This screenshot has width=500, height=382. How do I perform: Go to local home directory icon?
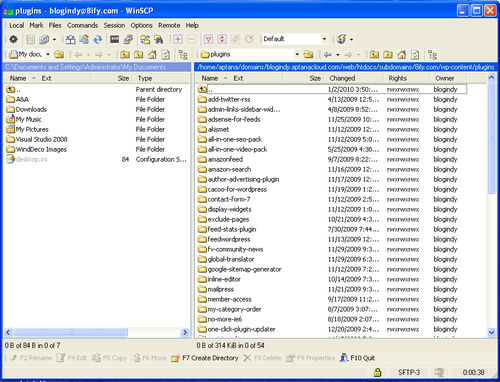[152, 54]
